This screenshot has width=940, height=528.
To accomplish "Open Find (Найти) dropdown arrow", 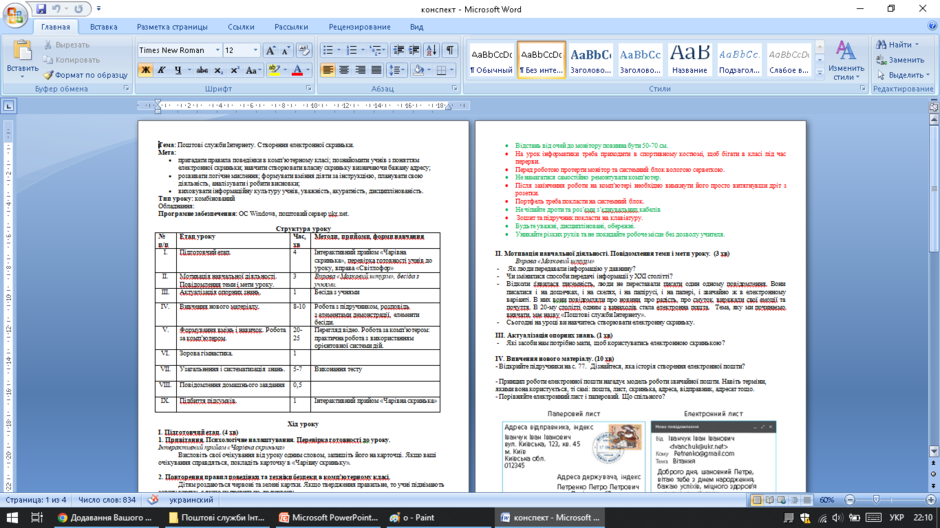I will coord(917,45).
